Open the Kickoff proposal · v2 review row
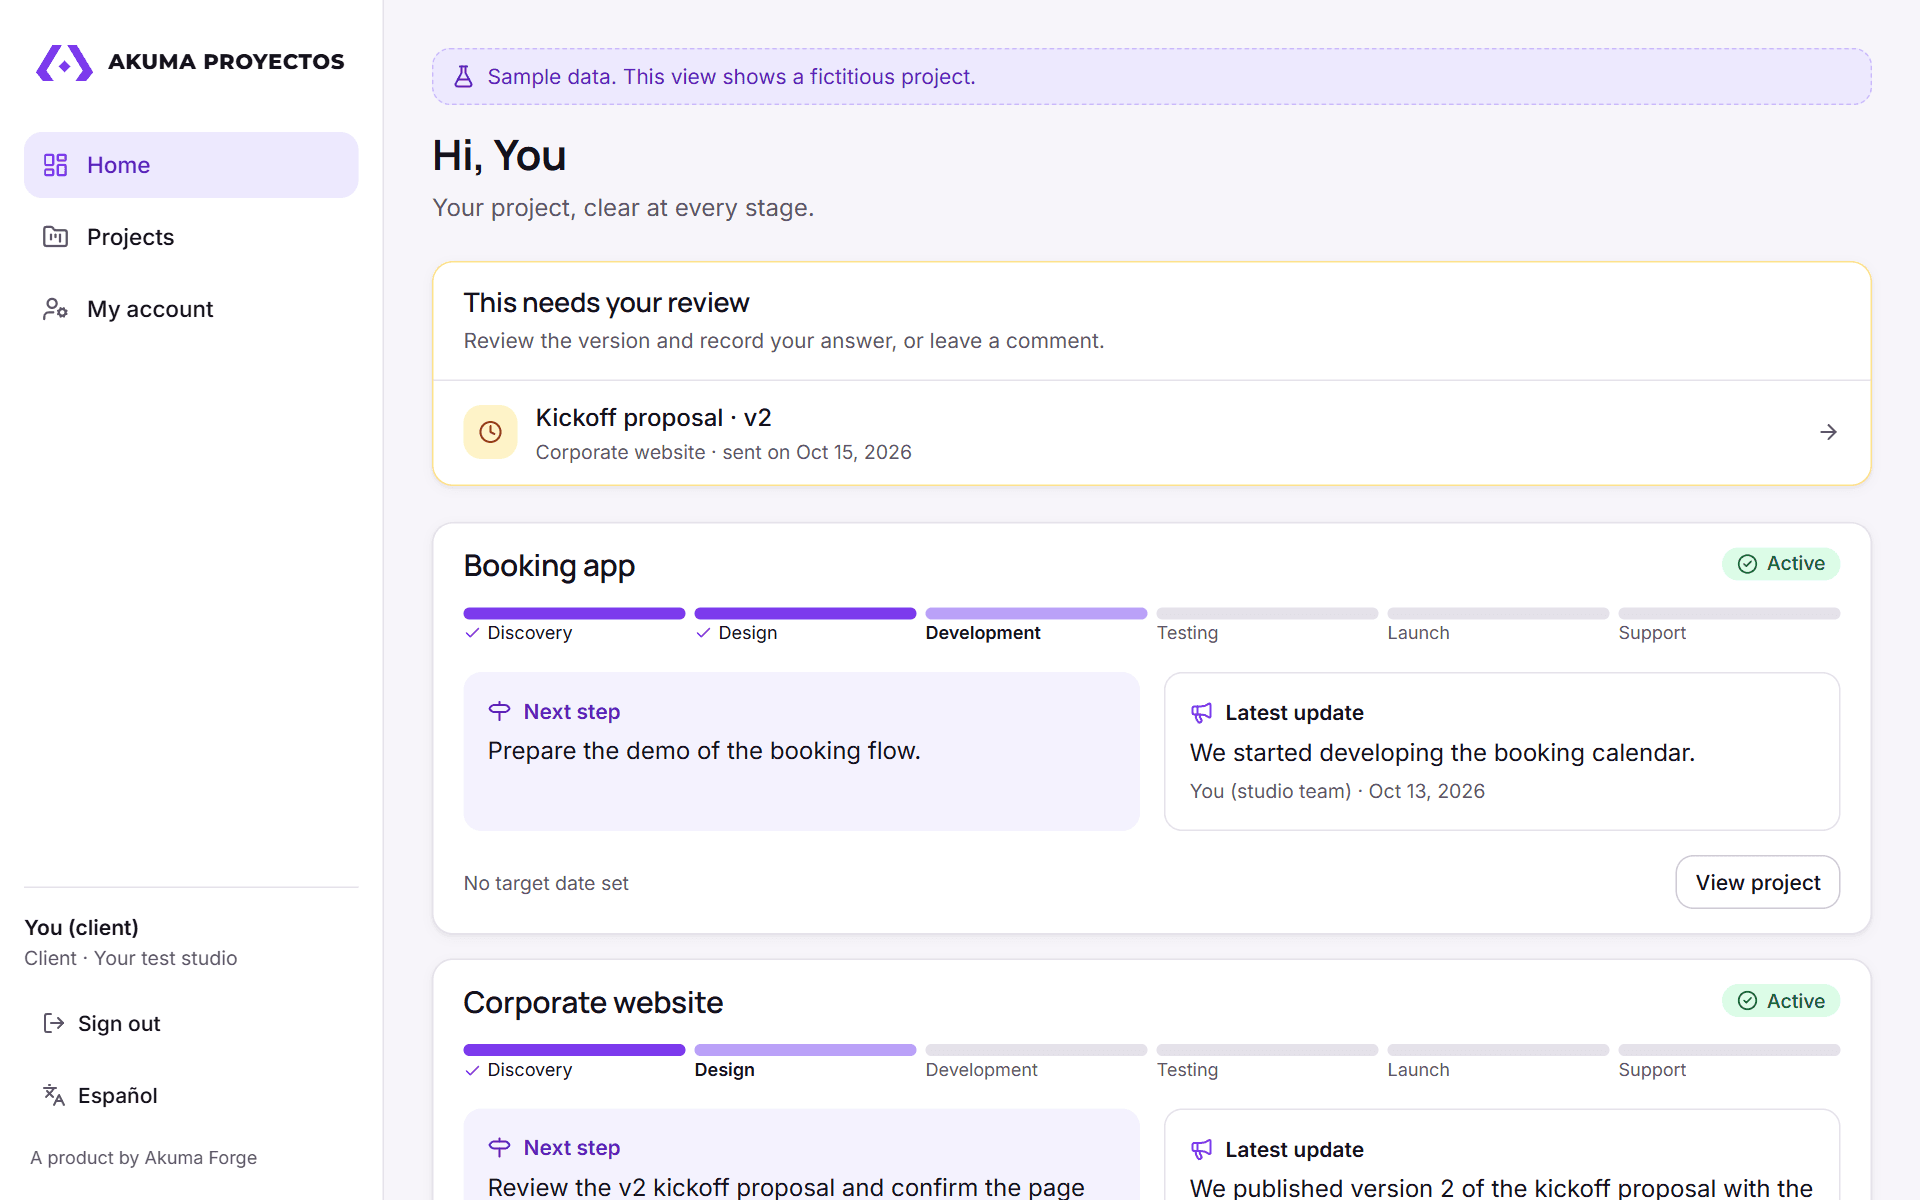1920x1200 pixels. click(x=1151, y=433)
